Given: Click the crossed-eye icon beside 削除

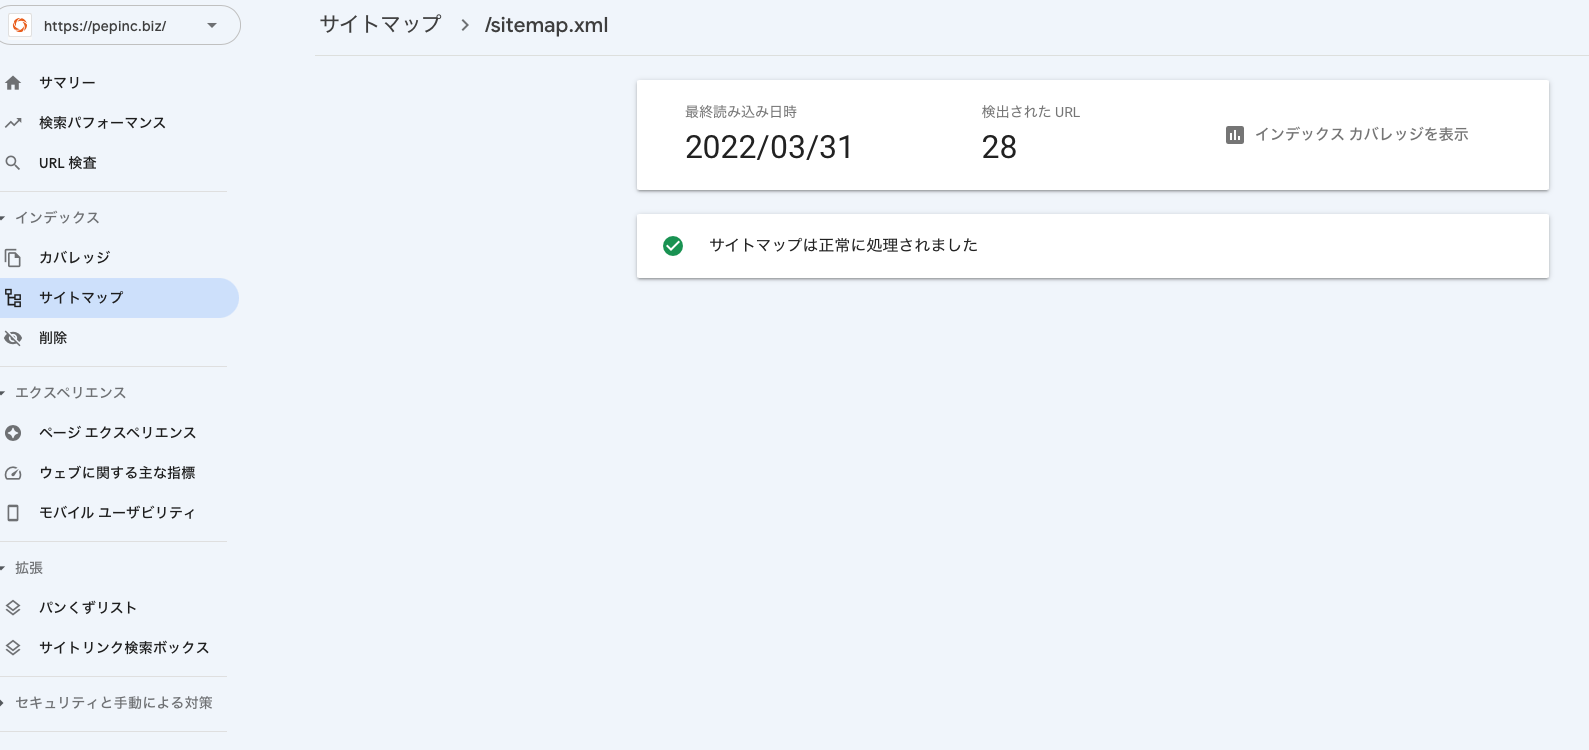Looking at the screenshot, I should tap(13, 338).
